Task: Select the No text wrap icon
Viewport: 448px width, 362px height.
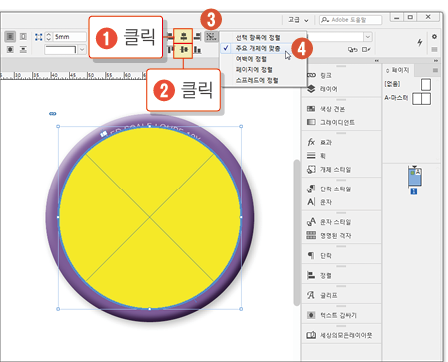Action: point(10,36)
